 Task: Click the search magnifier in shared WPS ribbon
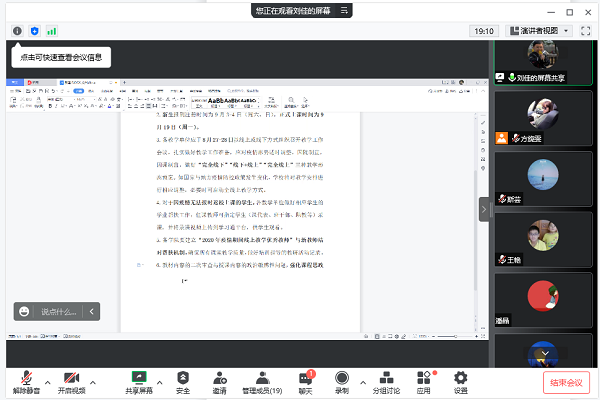[x=291, y=100]
